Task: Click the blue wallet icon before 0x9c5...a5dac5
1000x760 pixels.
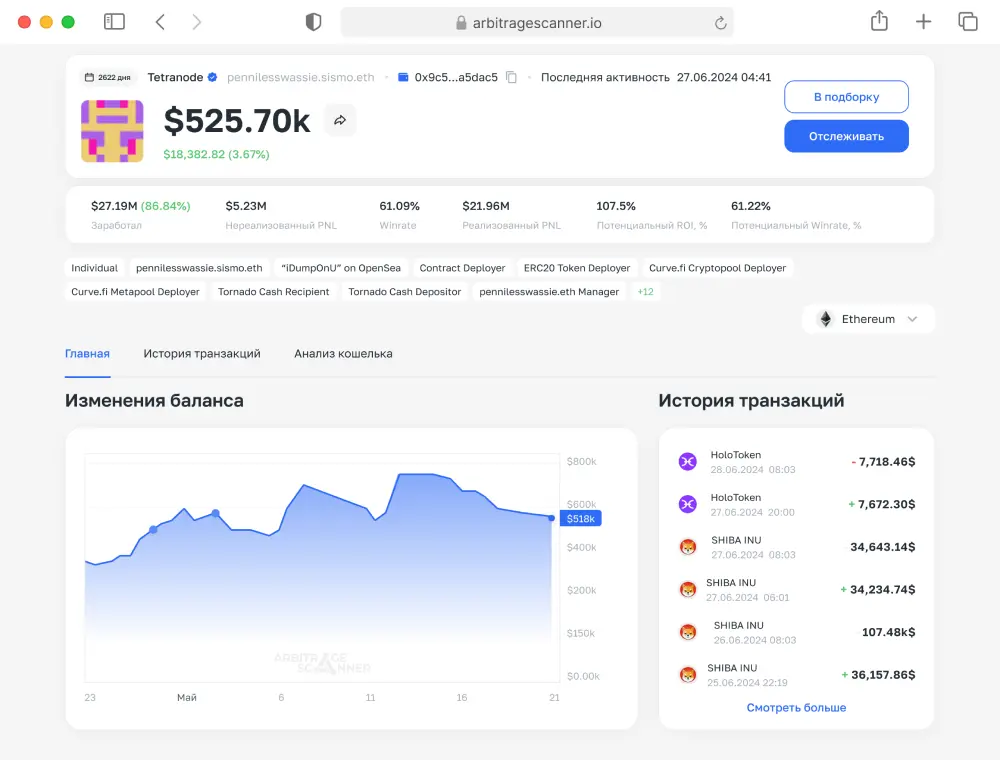Action: pyautogui.click(x=402, y=76)
